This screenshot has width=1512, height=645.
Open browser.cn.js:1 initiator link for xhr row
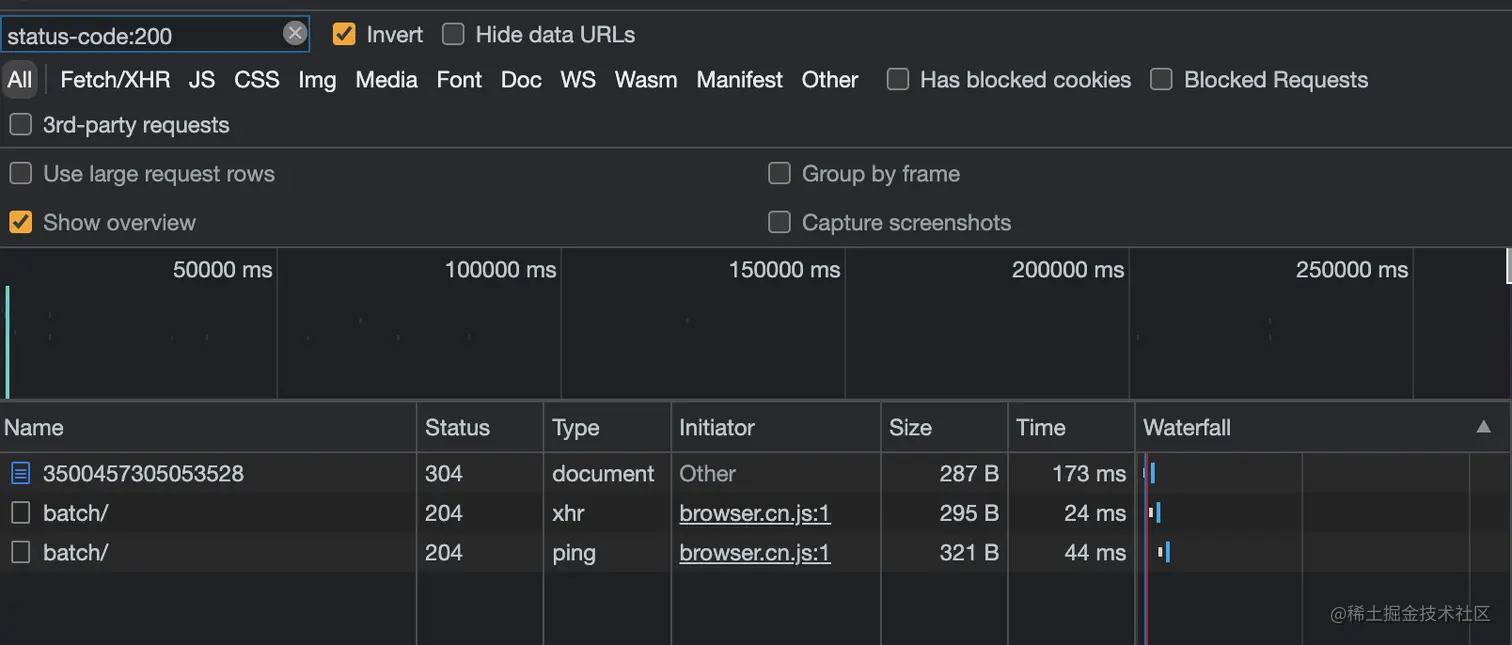[755, 513]
